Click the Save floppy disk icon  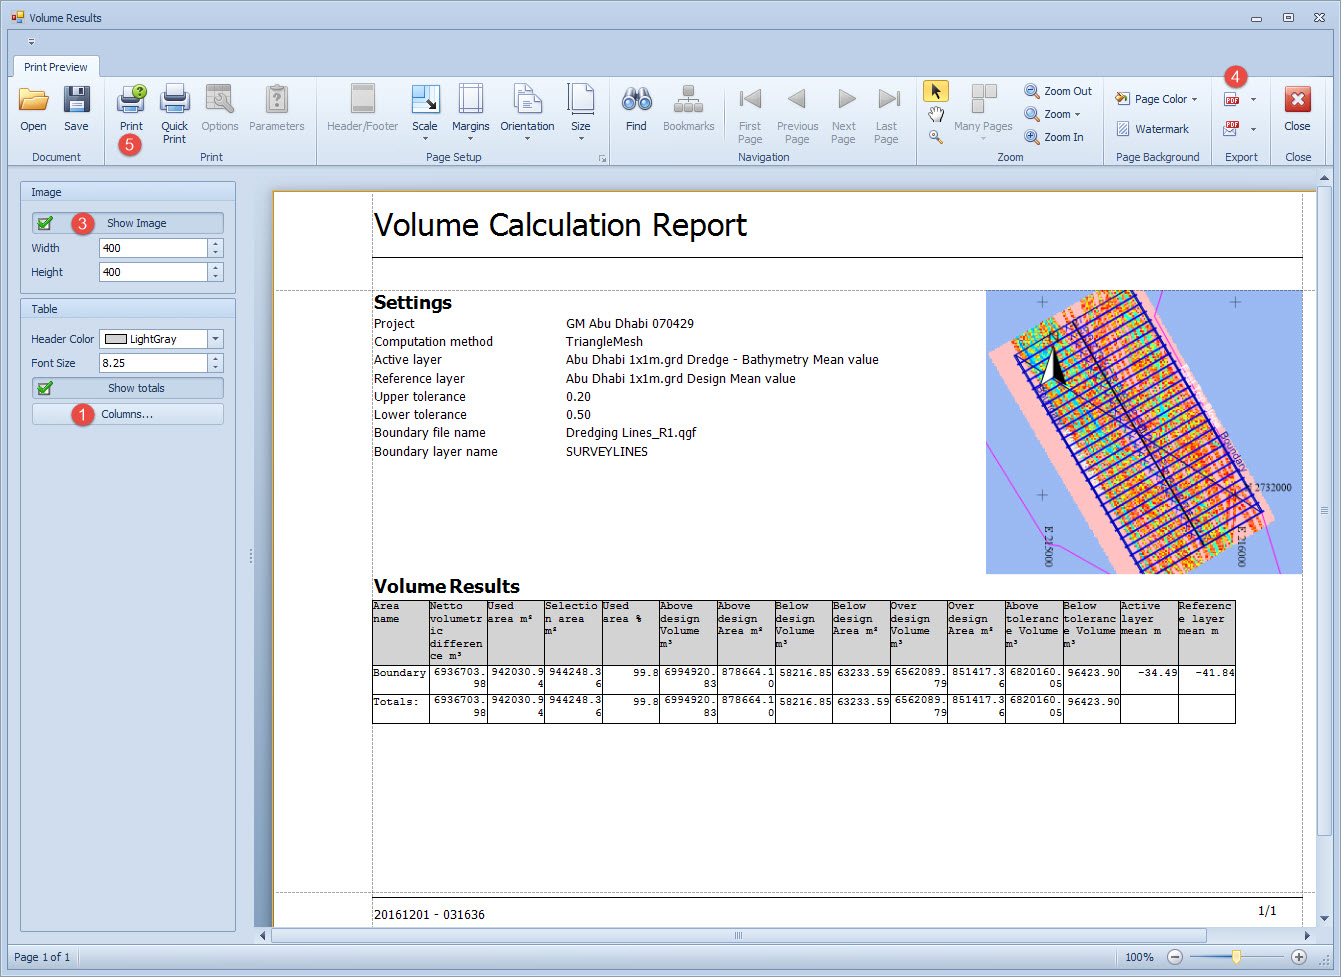76,100
